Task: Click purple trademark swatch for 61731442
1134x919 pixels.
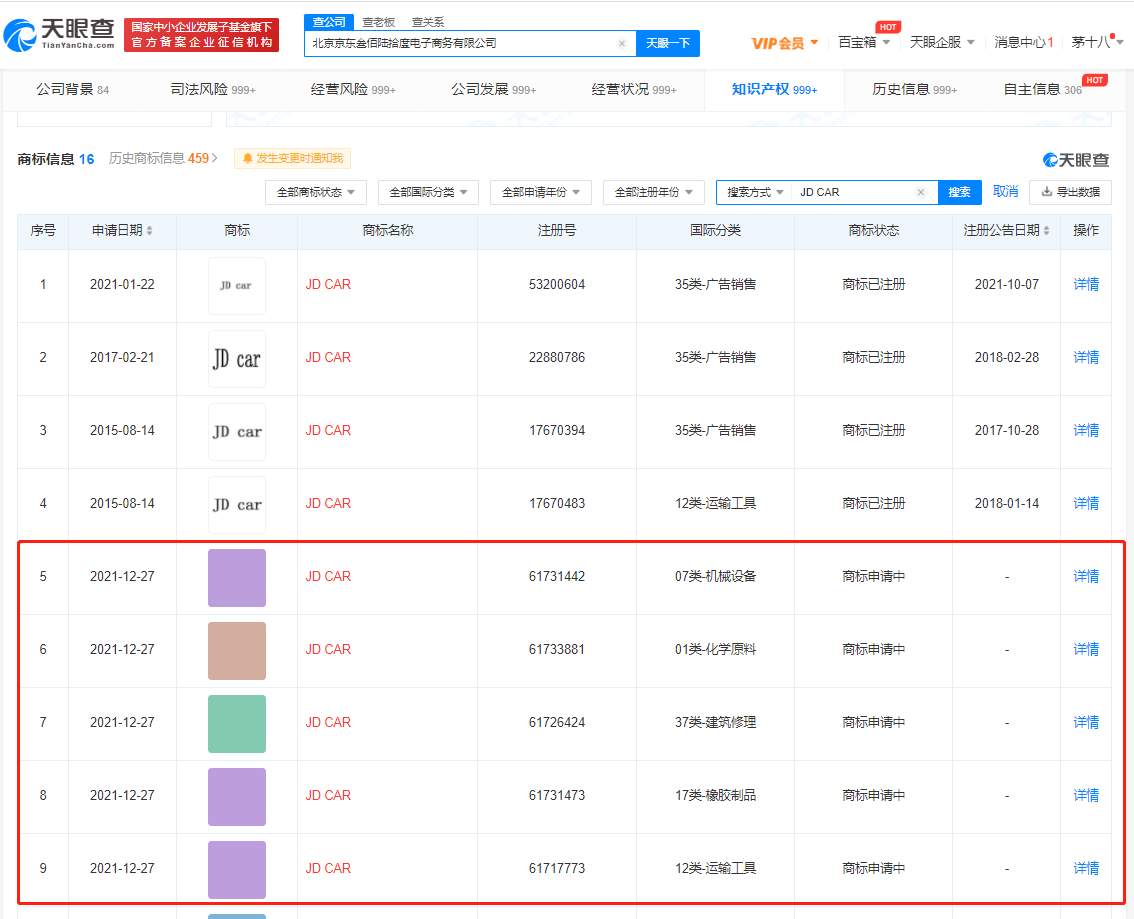Action: click(236, 578)
